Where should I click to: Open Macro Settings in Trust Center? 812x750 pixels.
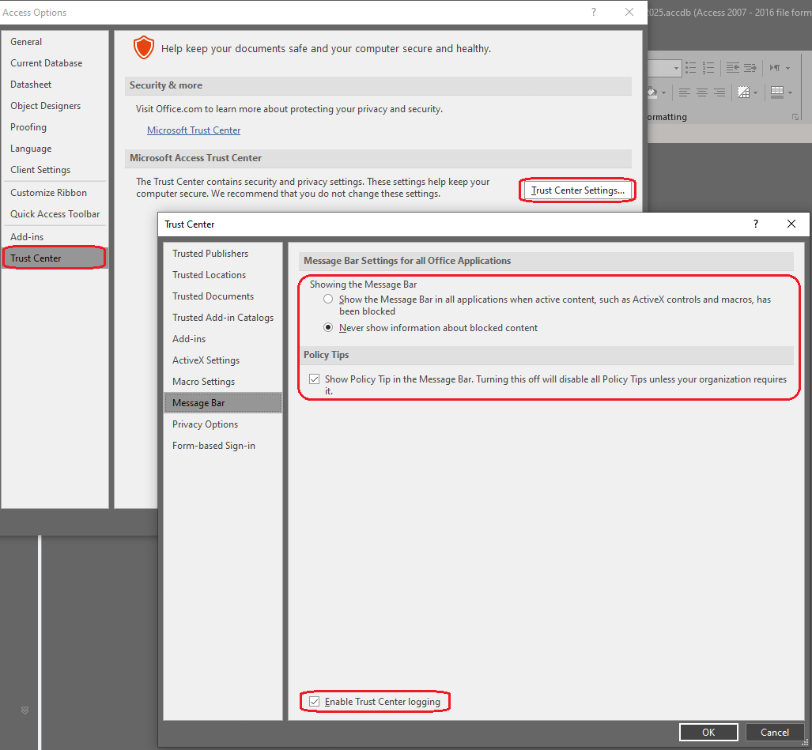click(x=223, y=381)
